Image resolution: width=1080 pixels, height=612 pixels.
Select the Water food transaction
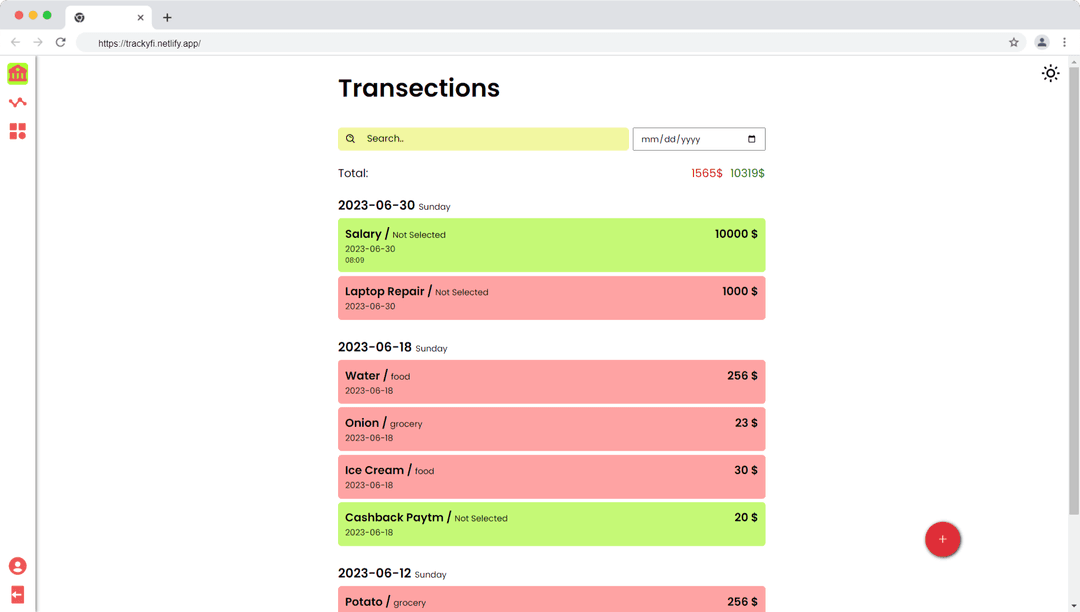pyautogui.click(x=551, y=382)
